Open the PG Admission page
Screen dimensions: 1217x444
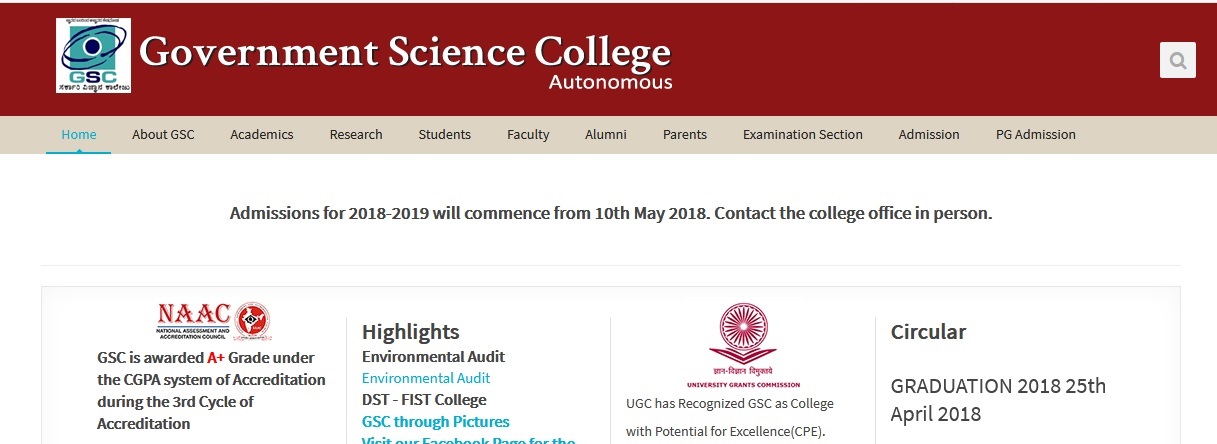(1036, 134)
